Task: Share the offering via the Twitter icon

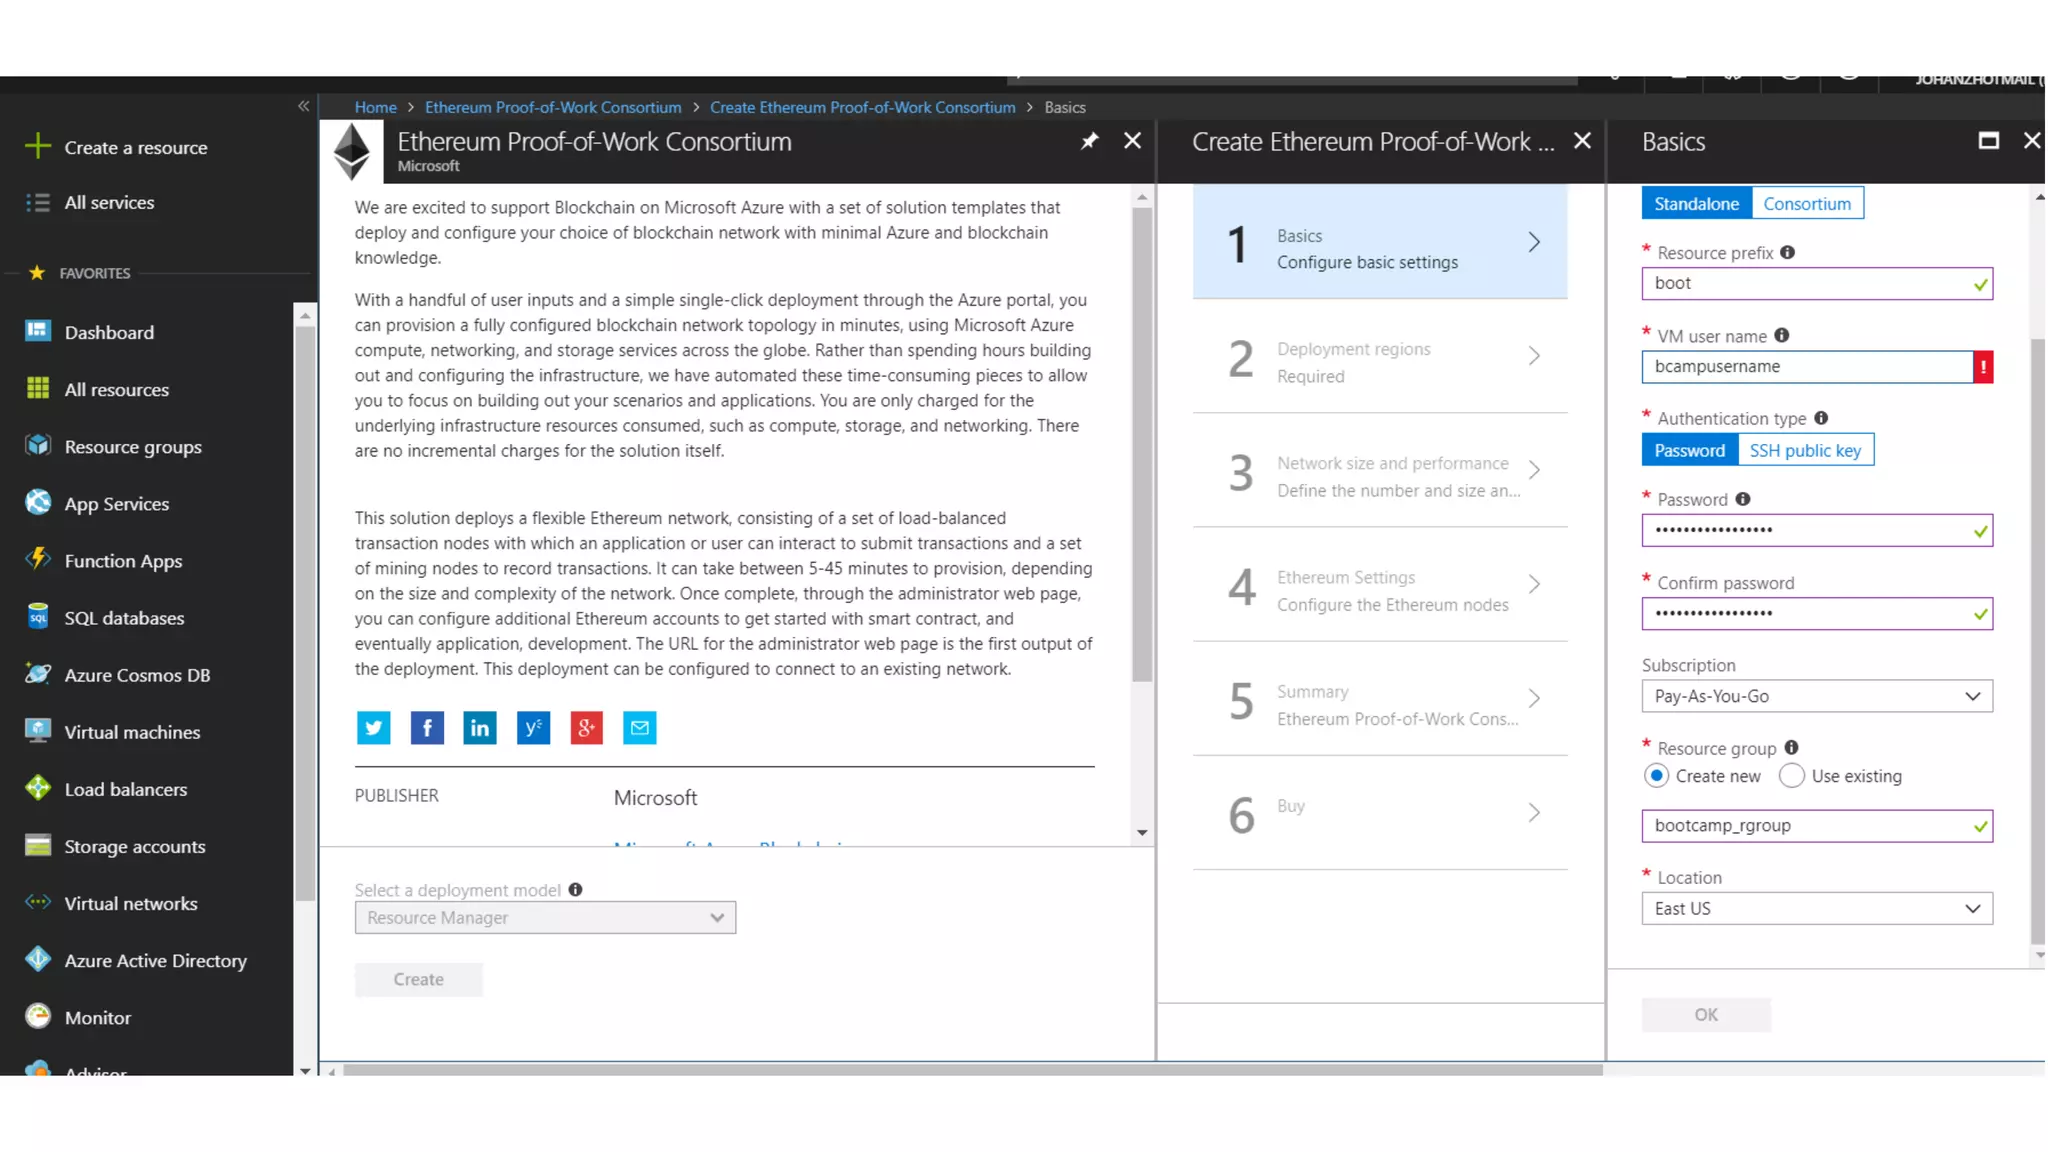Action: (373, 728)
